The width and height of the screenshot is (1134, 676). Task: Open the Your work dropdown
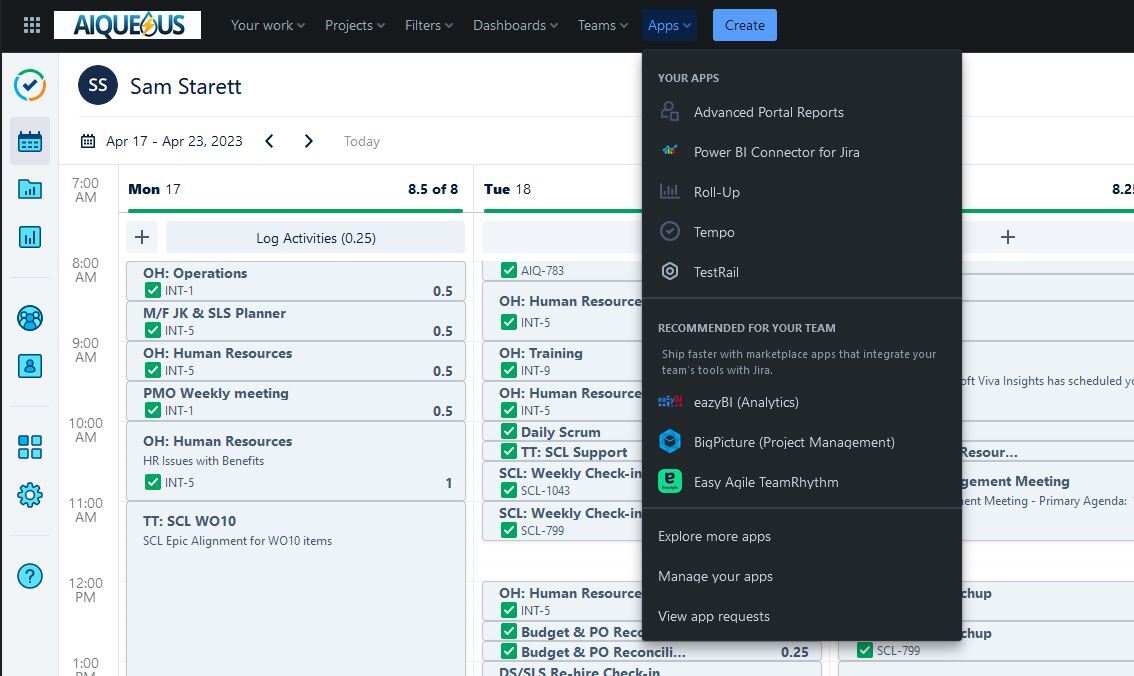pos(267,26)
